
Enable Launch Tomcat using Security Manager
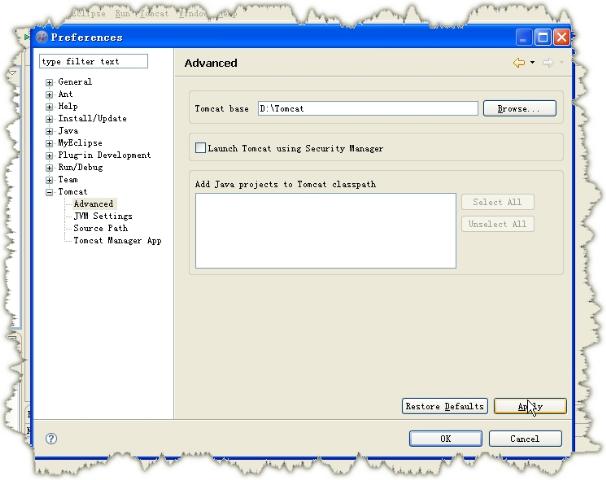tap(200, 148)
